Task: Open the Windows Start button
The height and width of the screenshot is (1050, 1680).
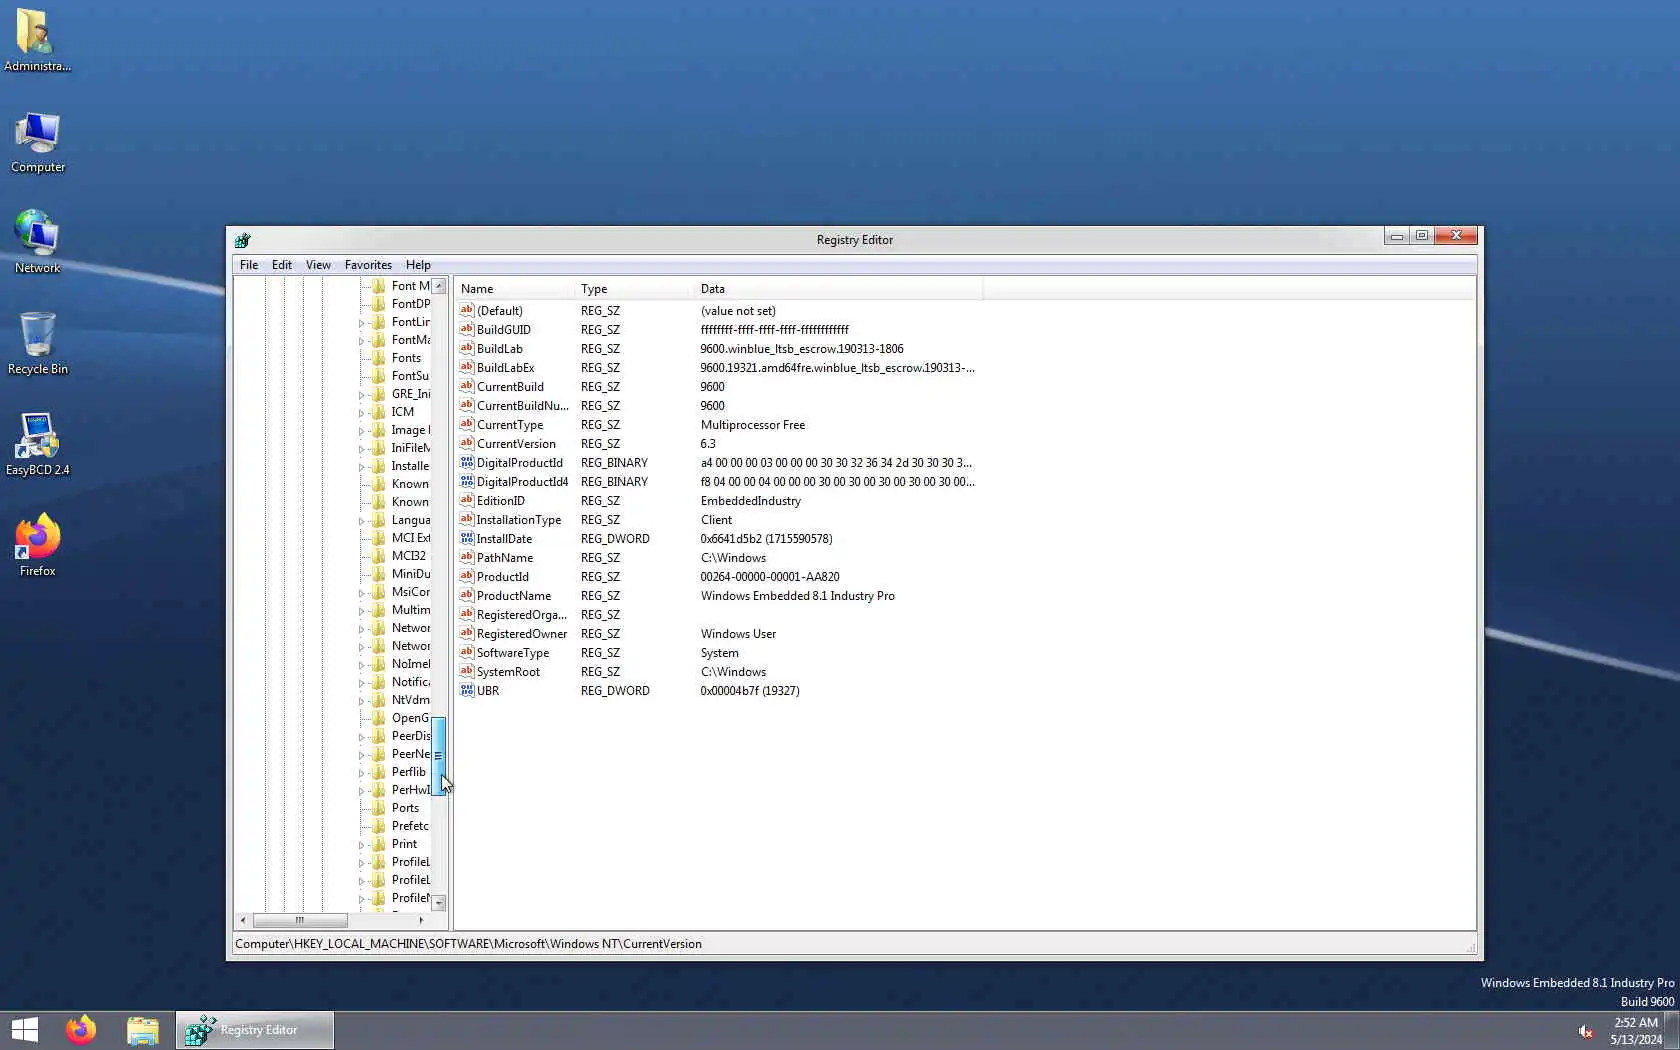Action: pyautogui.click(x=24, y=1030)
